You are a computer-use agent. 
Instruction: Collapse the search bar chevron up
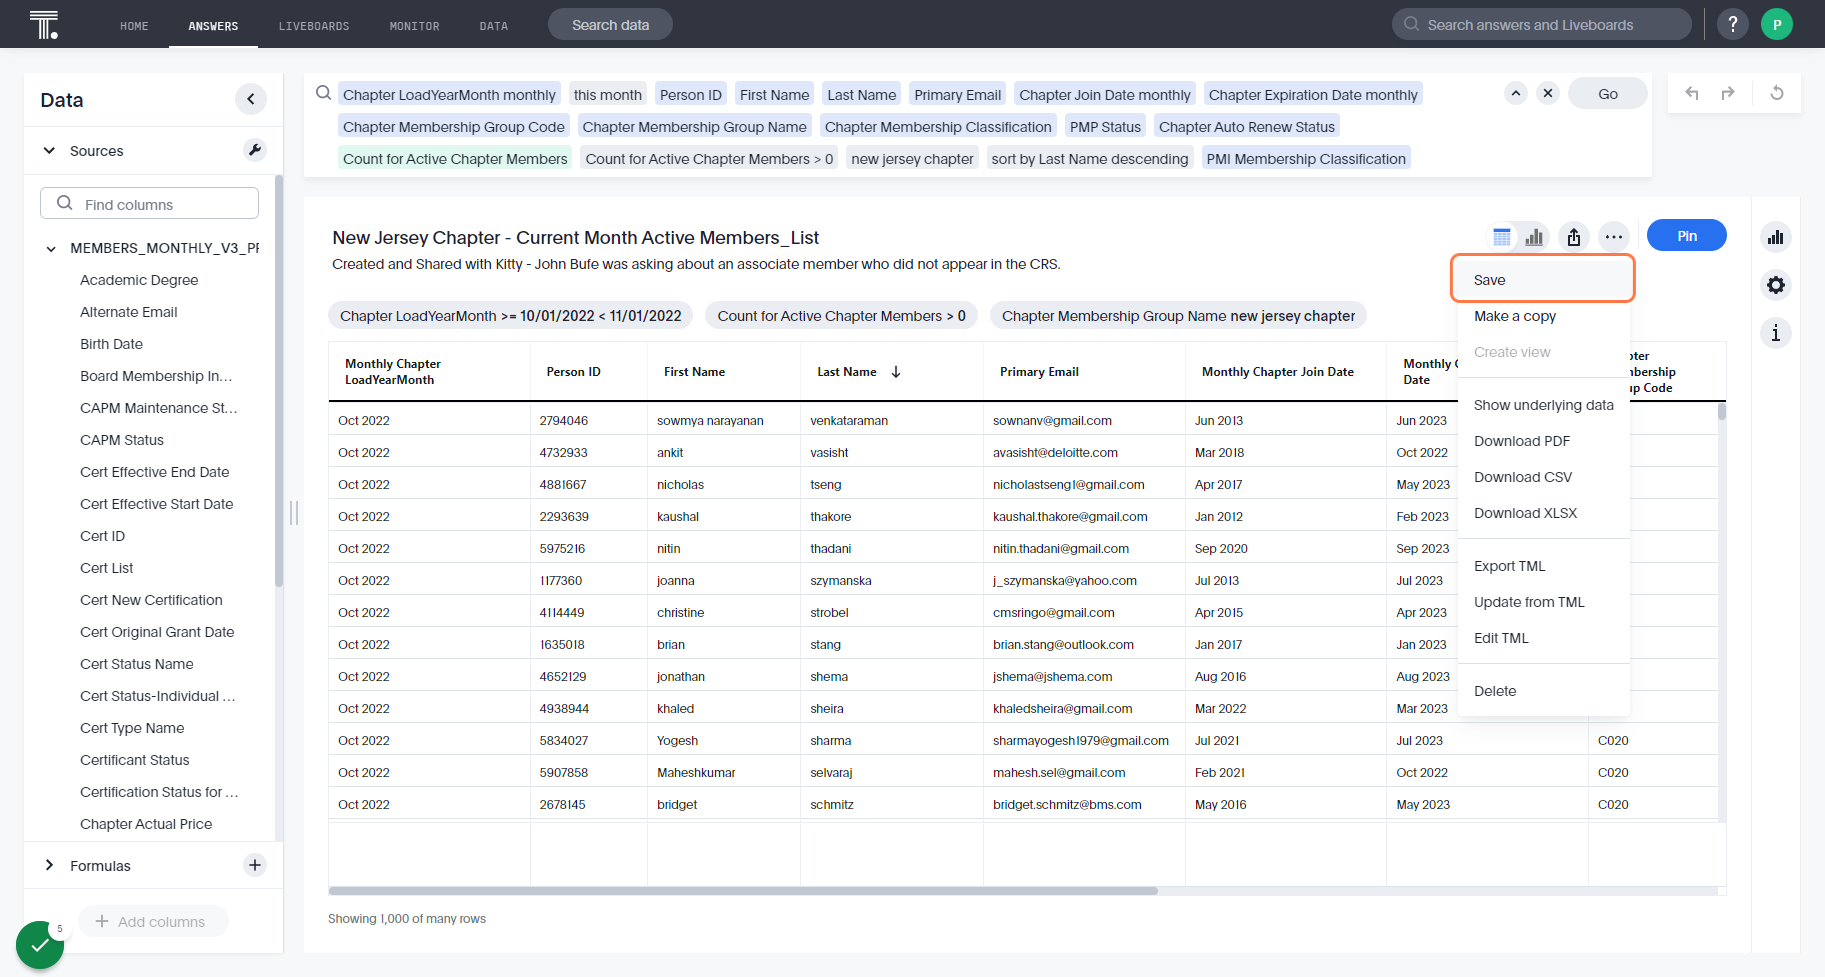1516,93
